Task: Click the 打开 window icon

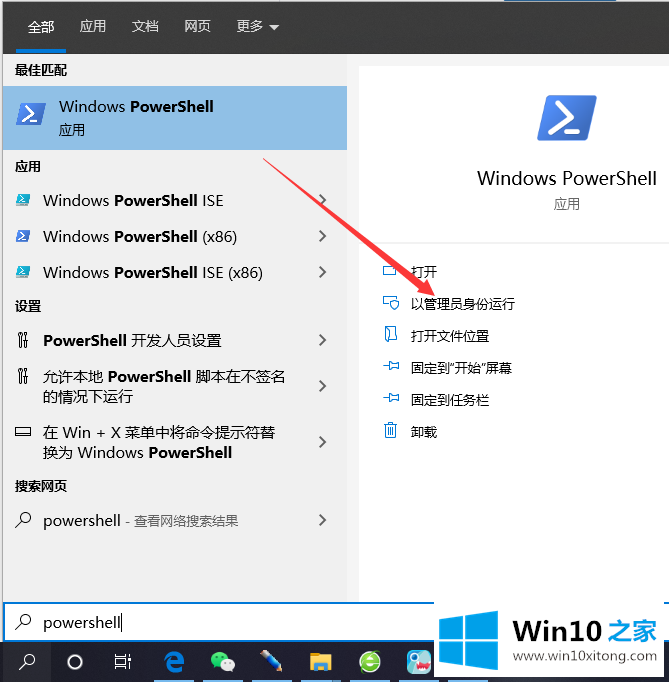Action: click(x=390, y=271)
